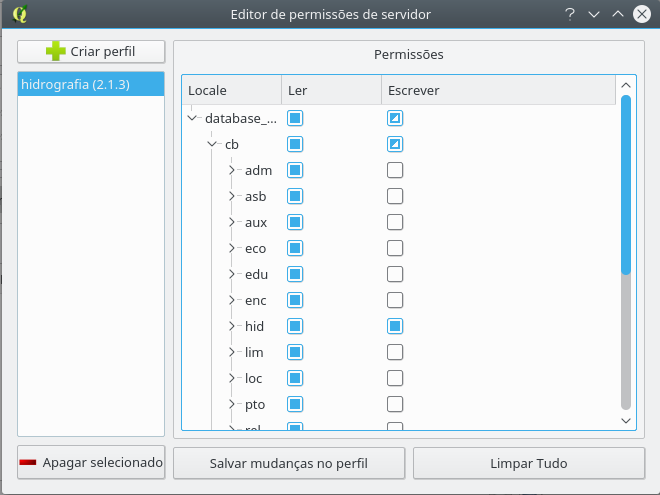Uncheck Ler for pto row
The image size is (660, 495).
point(295,404)
